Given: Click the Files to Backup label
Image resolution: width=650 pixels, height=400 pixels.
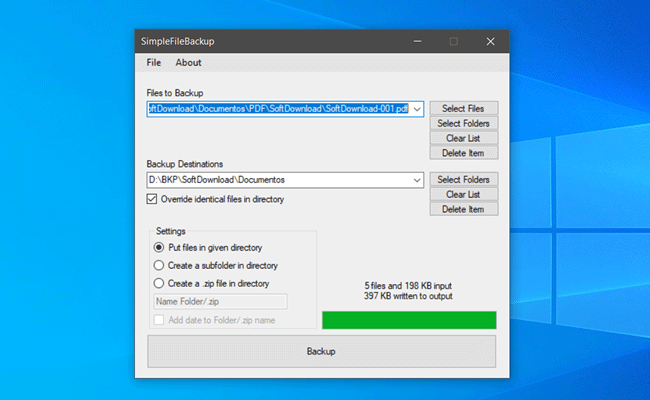Looking at the screenshot, I should point(175,93).
